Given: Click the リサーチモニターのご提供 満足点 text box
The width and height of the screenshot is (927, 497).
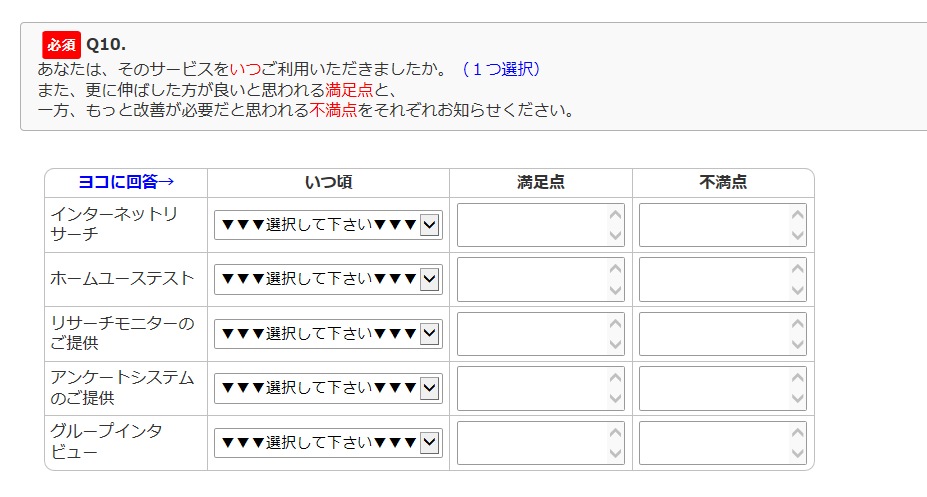Looking at the screenshot, I should pyautogui.click(x=532, y=333).
